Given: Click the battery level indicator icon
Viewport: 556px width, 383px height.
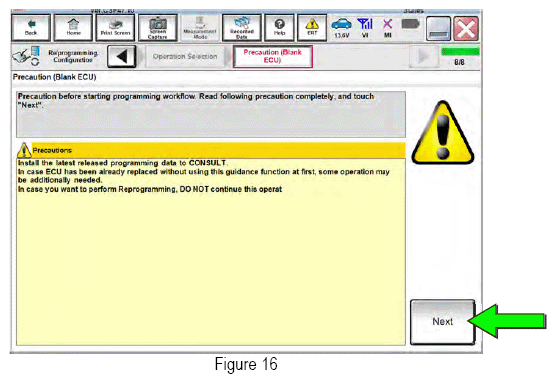Looking at the screenshot, I should point(411,24).
